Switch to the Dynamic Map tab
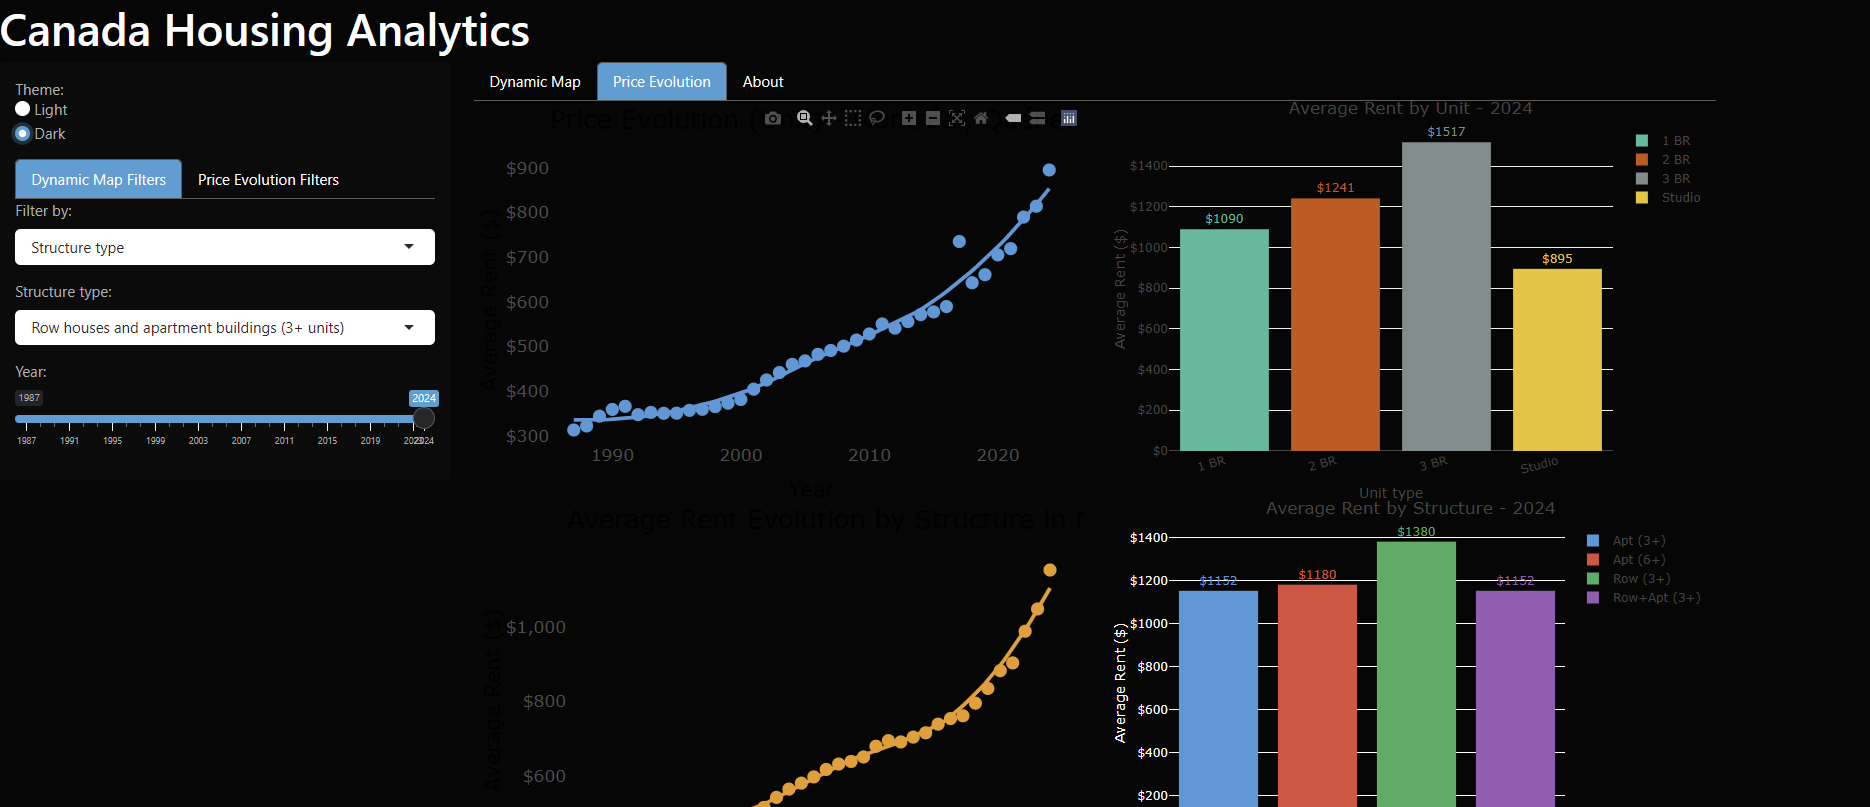1870x807 pixels. pos(535,82)
